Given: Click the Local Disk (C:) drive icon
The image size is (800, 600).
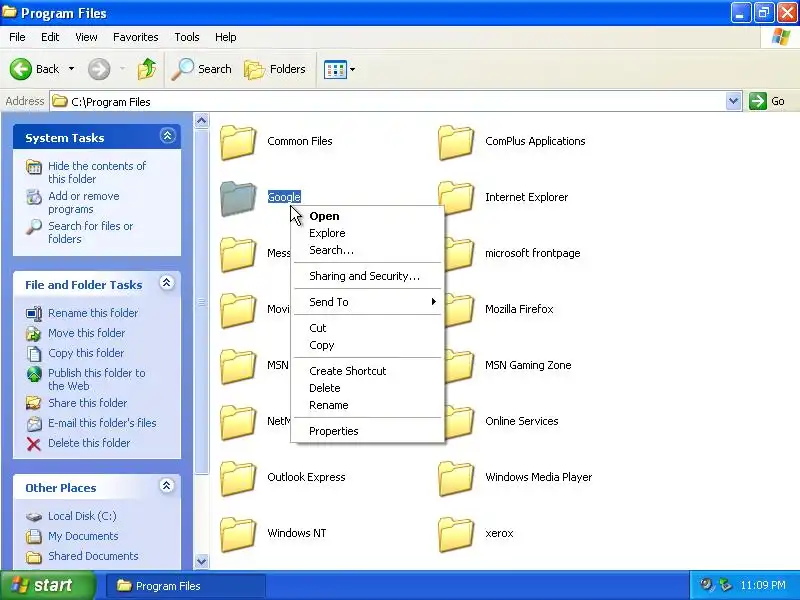Looking at the screenshot, I should 34,517.
